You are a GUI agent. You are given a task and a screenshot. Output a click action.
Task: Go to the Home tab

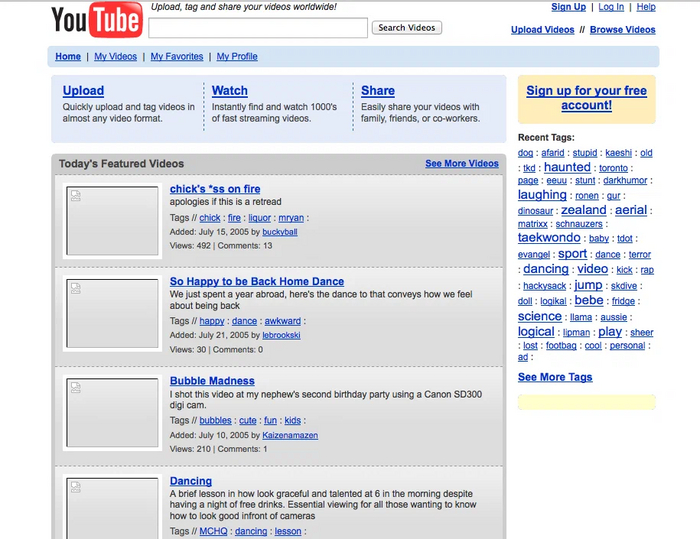click(x=68, y=57)
